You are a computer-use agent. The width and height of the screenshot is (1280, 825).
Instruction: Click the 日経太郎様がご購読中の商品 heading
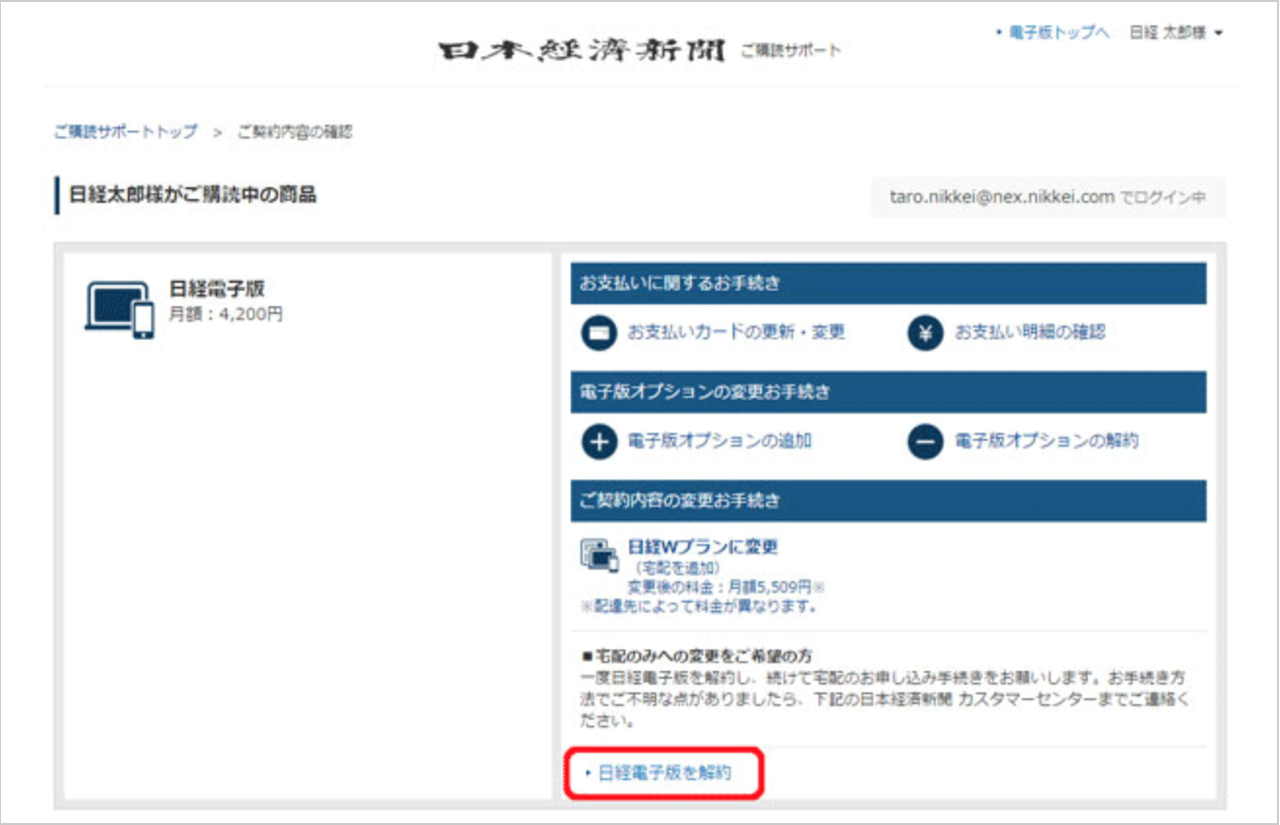coord(193,196)
